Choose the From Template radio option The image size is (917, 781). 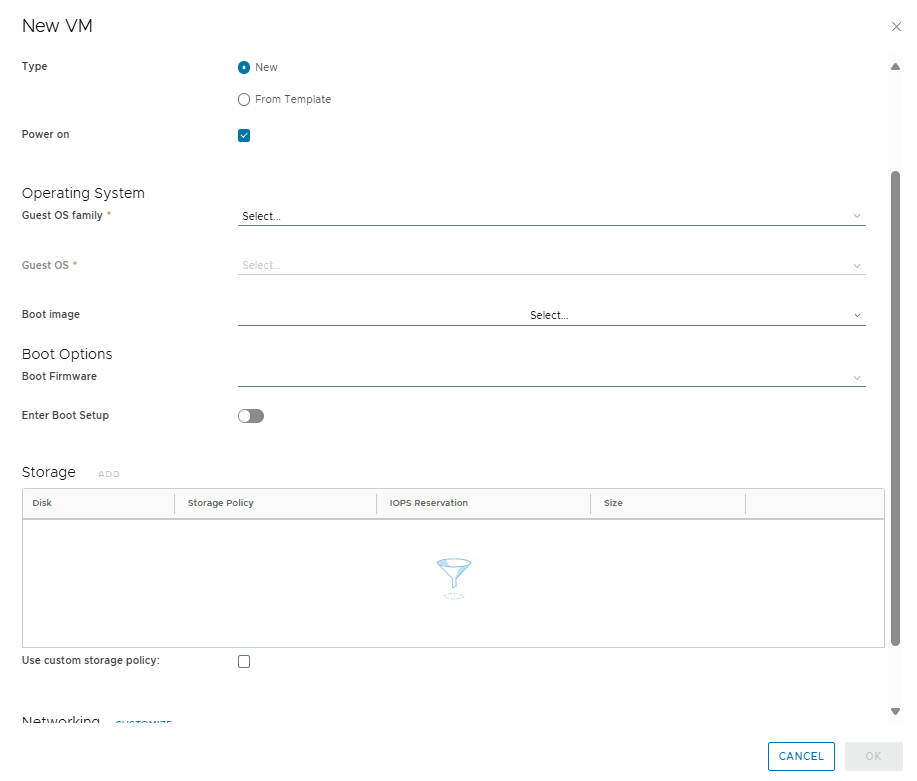244,99
